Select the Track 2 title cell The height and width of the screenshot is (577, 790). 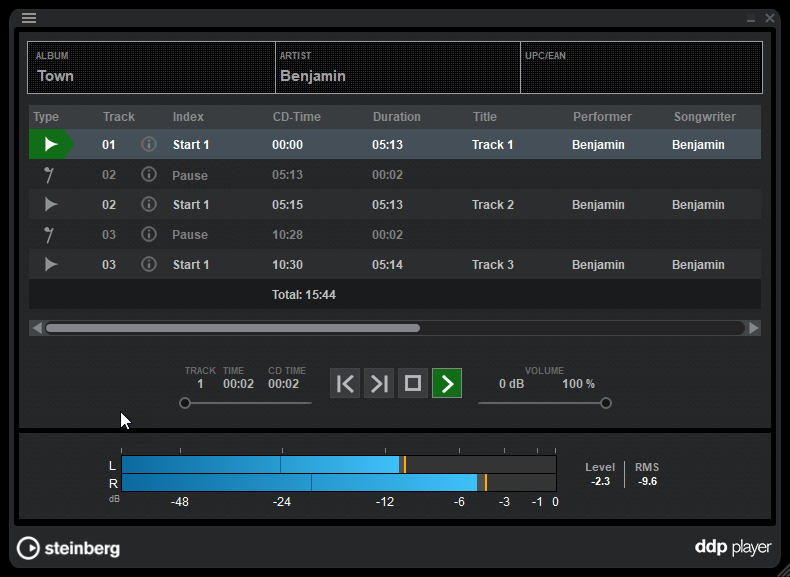pyautogui.click(x=493, y=205)
